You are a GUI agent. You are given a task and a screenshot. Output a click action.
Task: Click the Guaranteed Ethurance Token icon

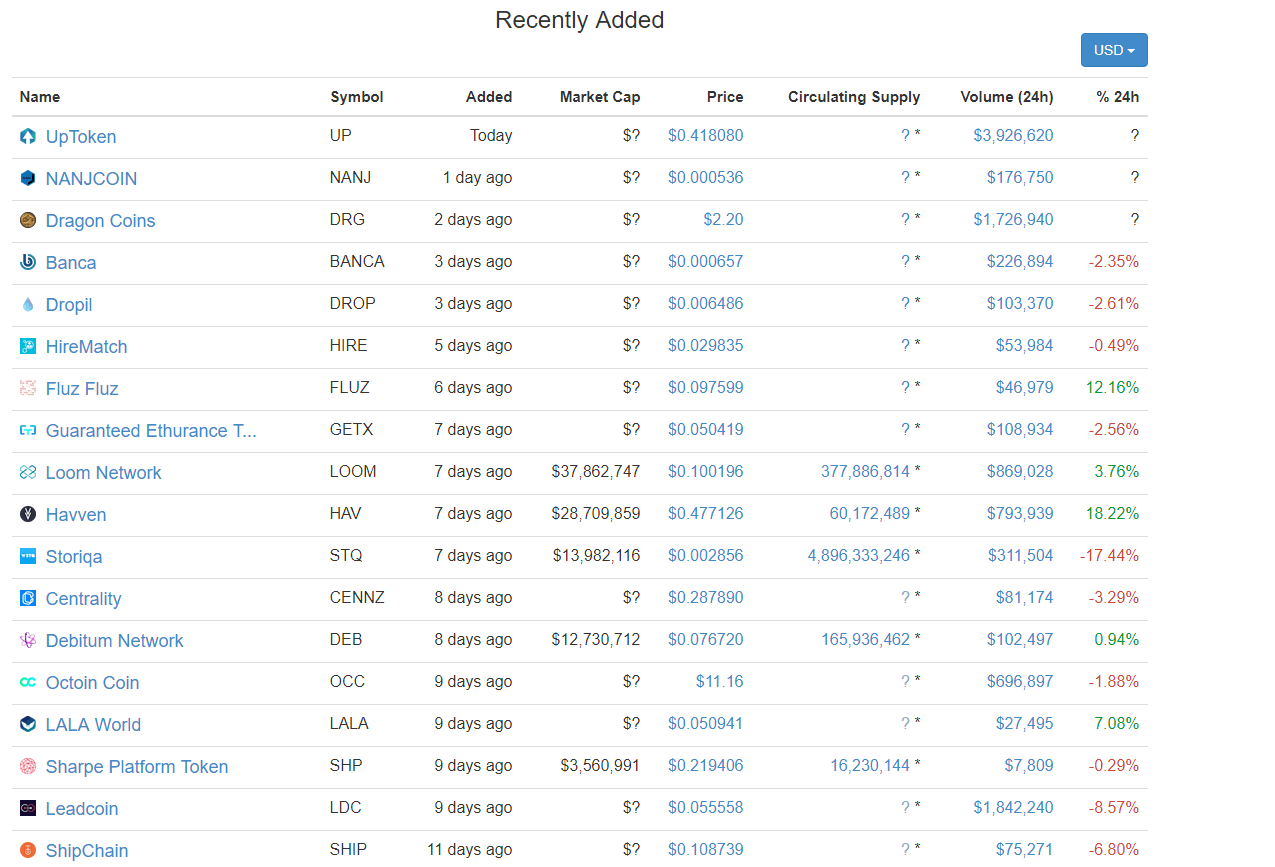tap(28, 431)
